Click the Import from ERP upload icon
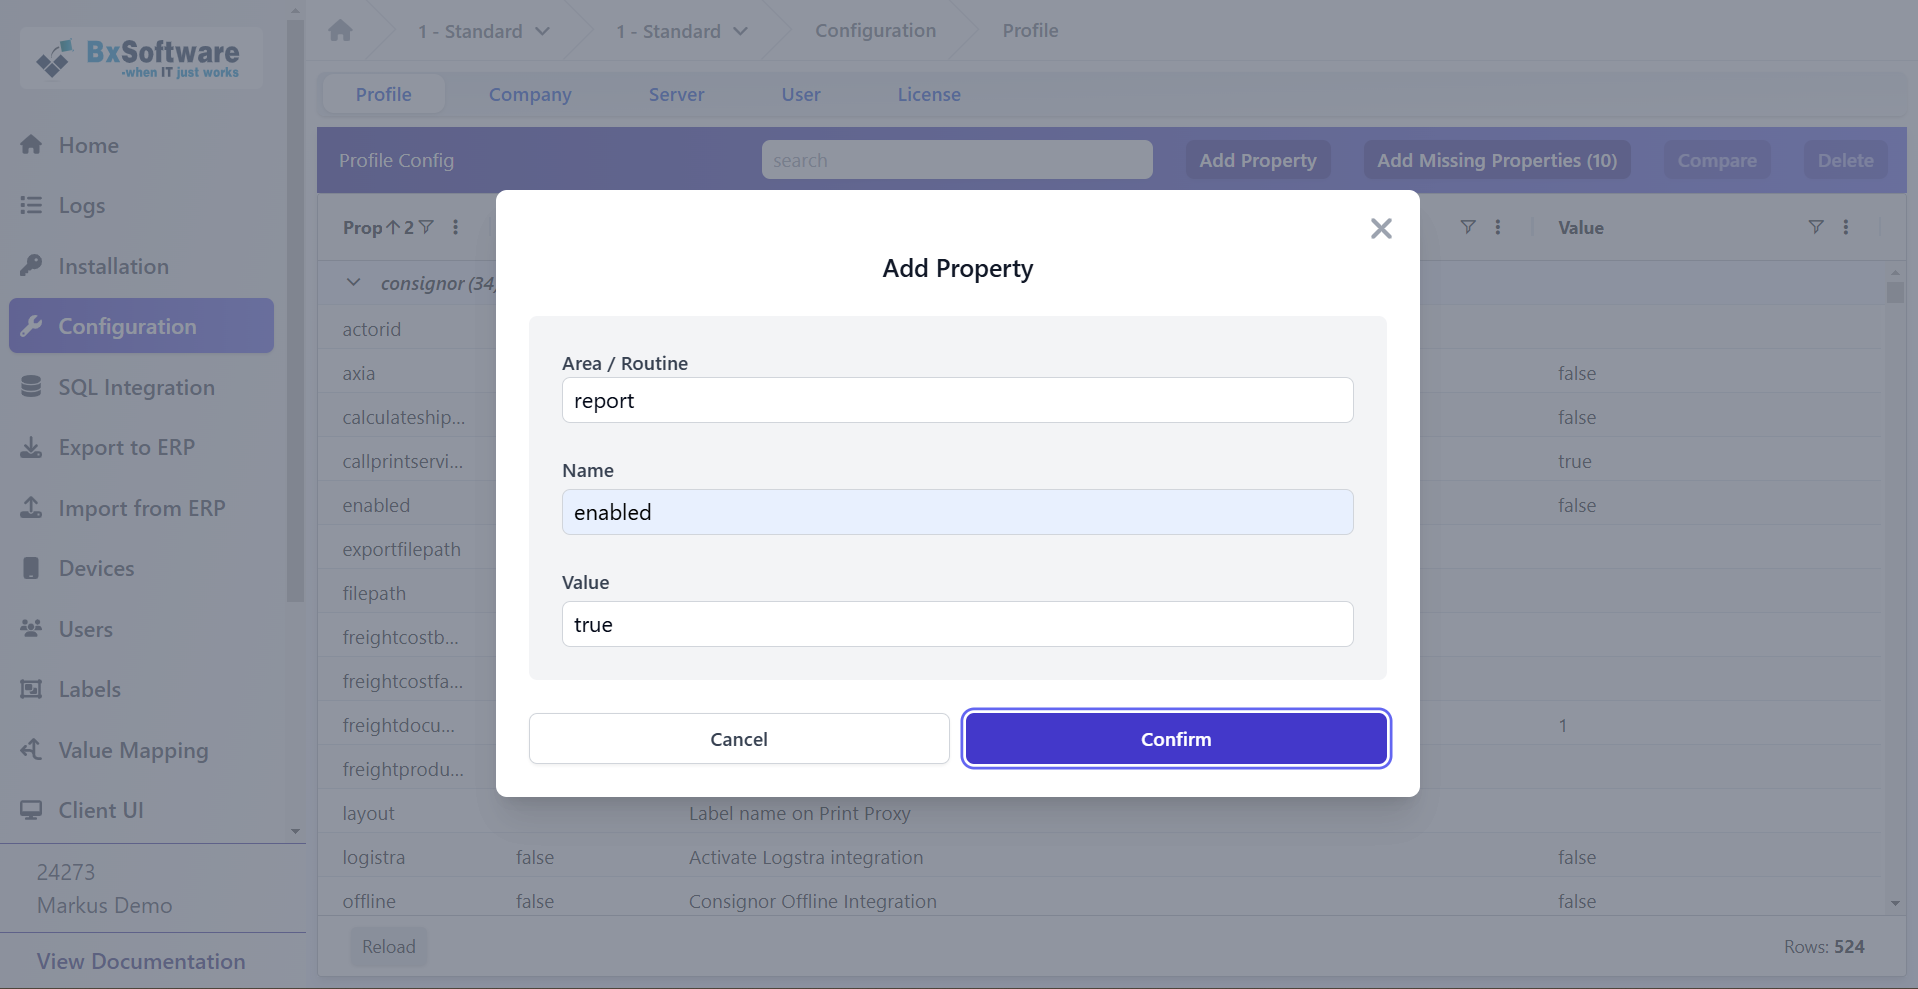 click(x=33, y=508)
